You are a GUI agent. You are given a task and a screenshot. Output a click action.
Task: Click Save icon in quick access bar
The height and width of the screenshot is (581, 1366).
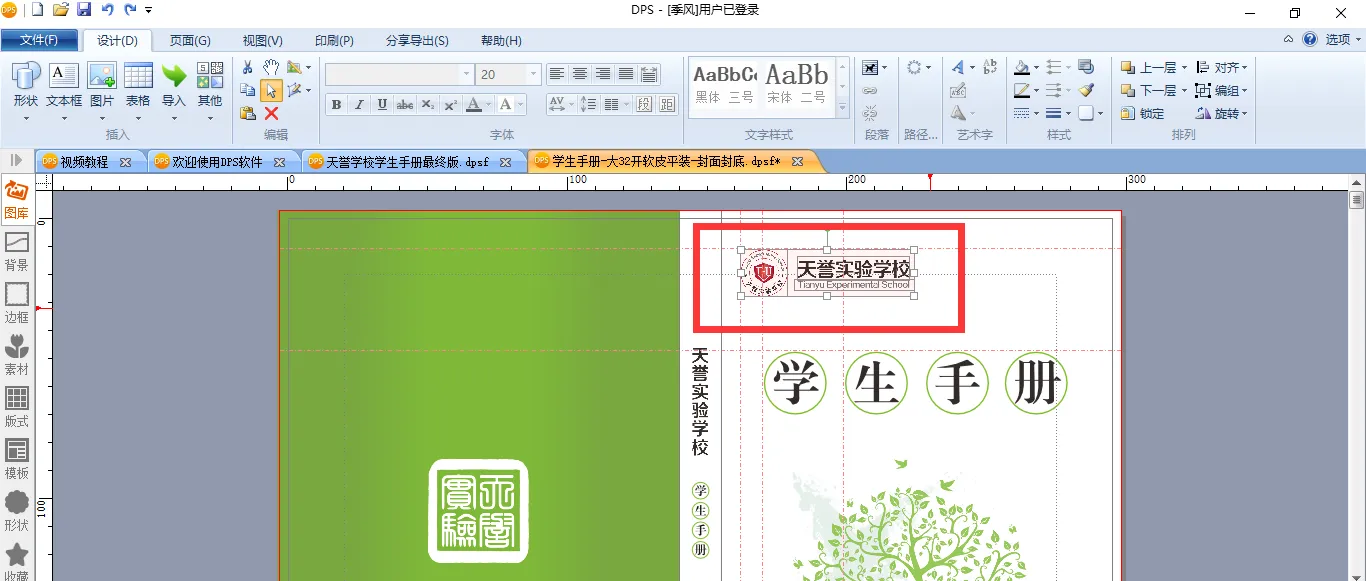coord(84,10)
